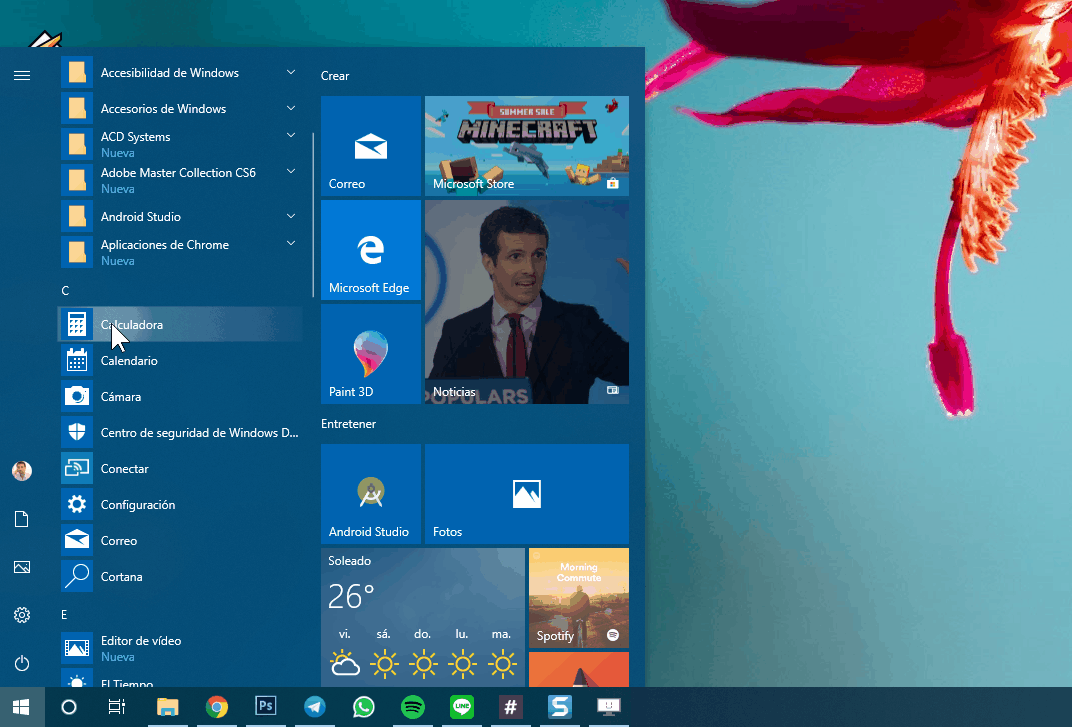1072x727 pixels.
Task: Open the Fotos tile
Action: pyautogui.click(x=526, y=494)
